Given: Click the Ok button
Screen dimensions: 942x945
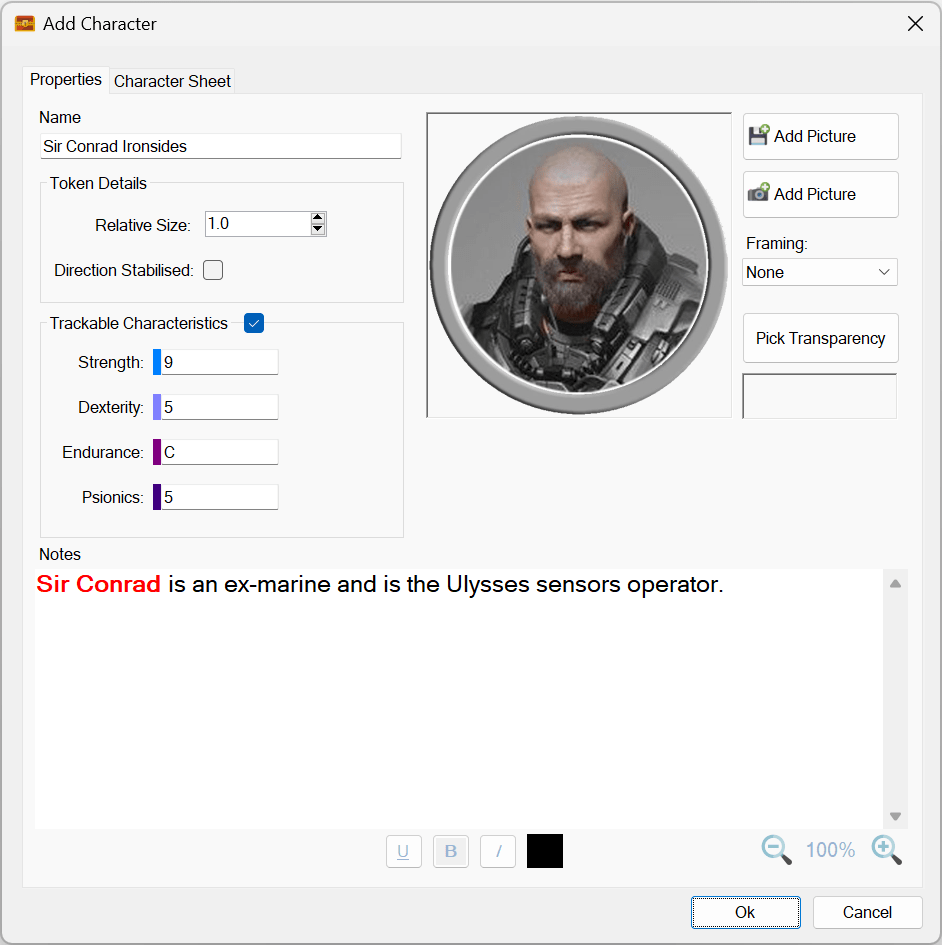Looking at the screenshot, I should click(x=745, y=912).
